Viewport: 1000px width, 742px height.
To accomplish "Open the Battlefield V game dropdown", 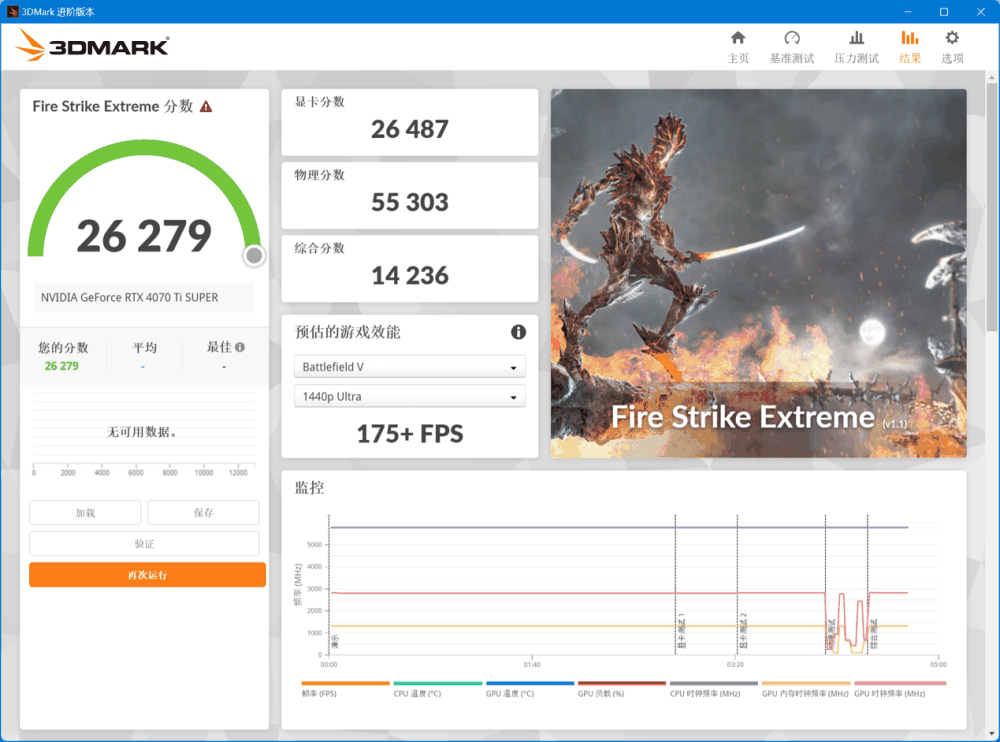I will (409, 366).
